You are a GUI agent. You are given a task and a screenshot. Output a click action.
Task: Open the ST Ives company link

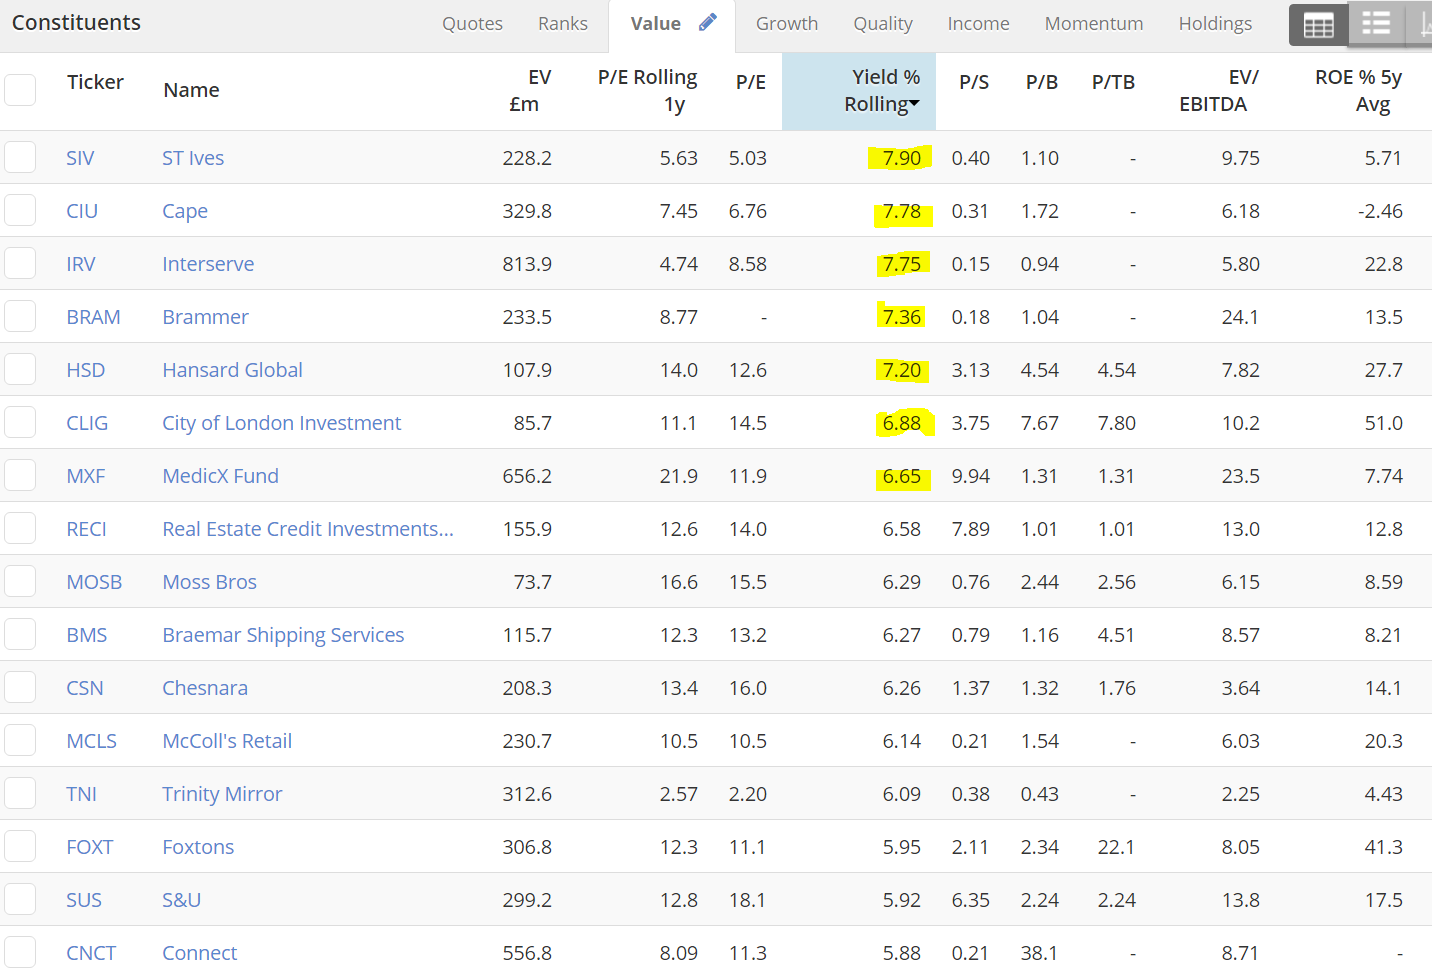click(x=193, y=158)
